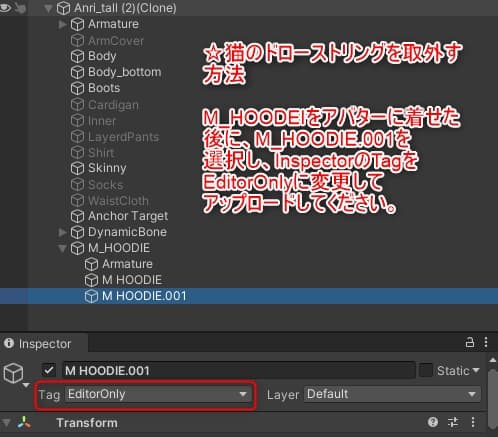This screenshot has height=437, width=498.
Task: Click cube icon next to Shirt
Action: click(x=77, y=153)
